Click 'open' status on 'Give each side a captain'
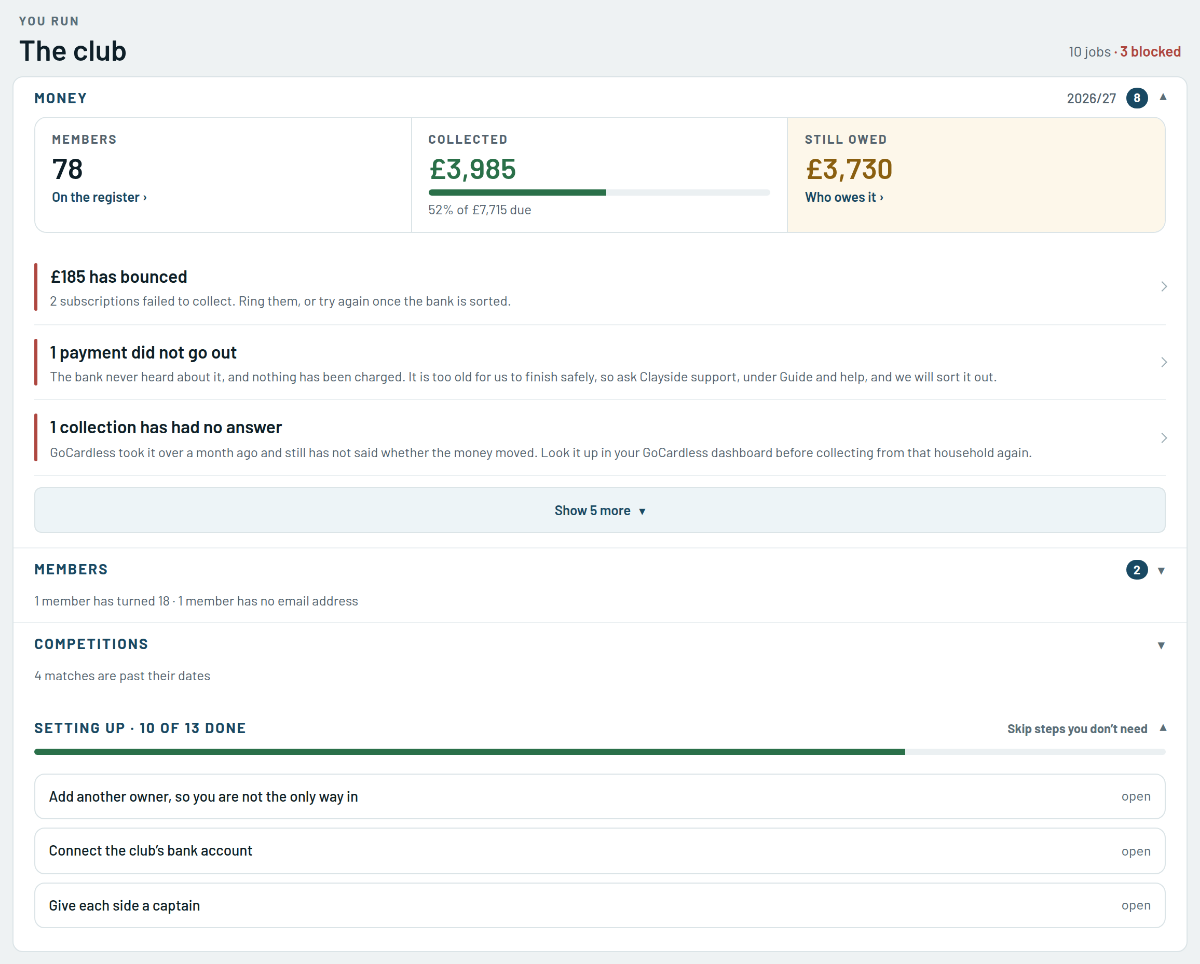The image size is (1200, 964). point(1136,906)
